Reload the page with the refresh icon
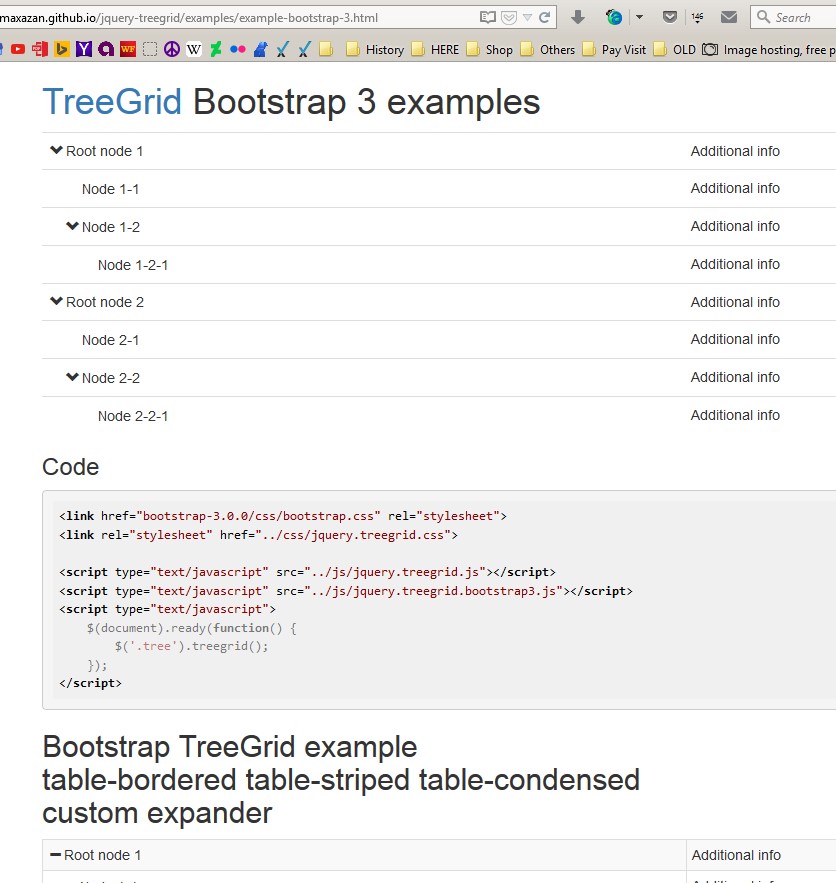Screen dimensions: 836x883 (x=544, y=17)
